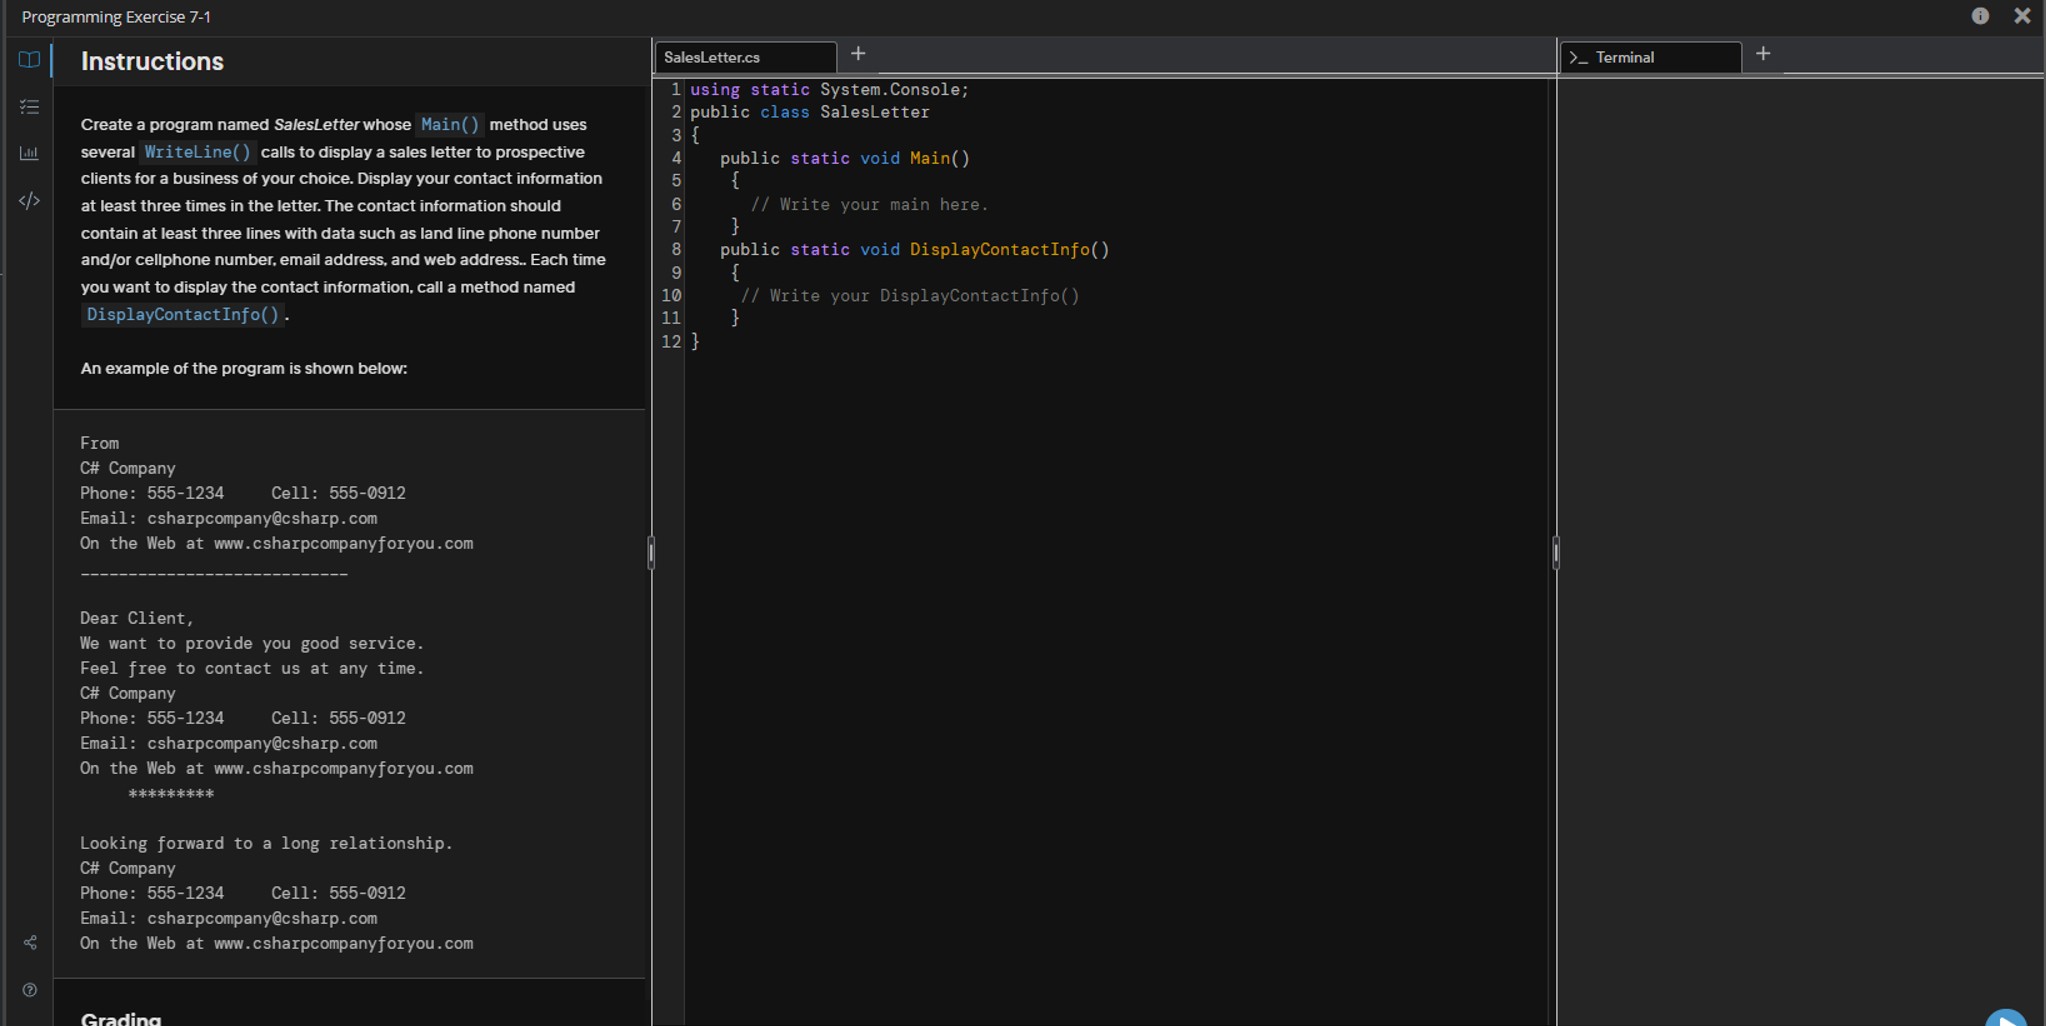Select the Terminal tab
Screen dimensions: 2046x1026
(1651, 57)
